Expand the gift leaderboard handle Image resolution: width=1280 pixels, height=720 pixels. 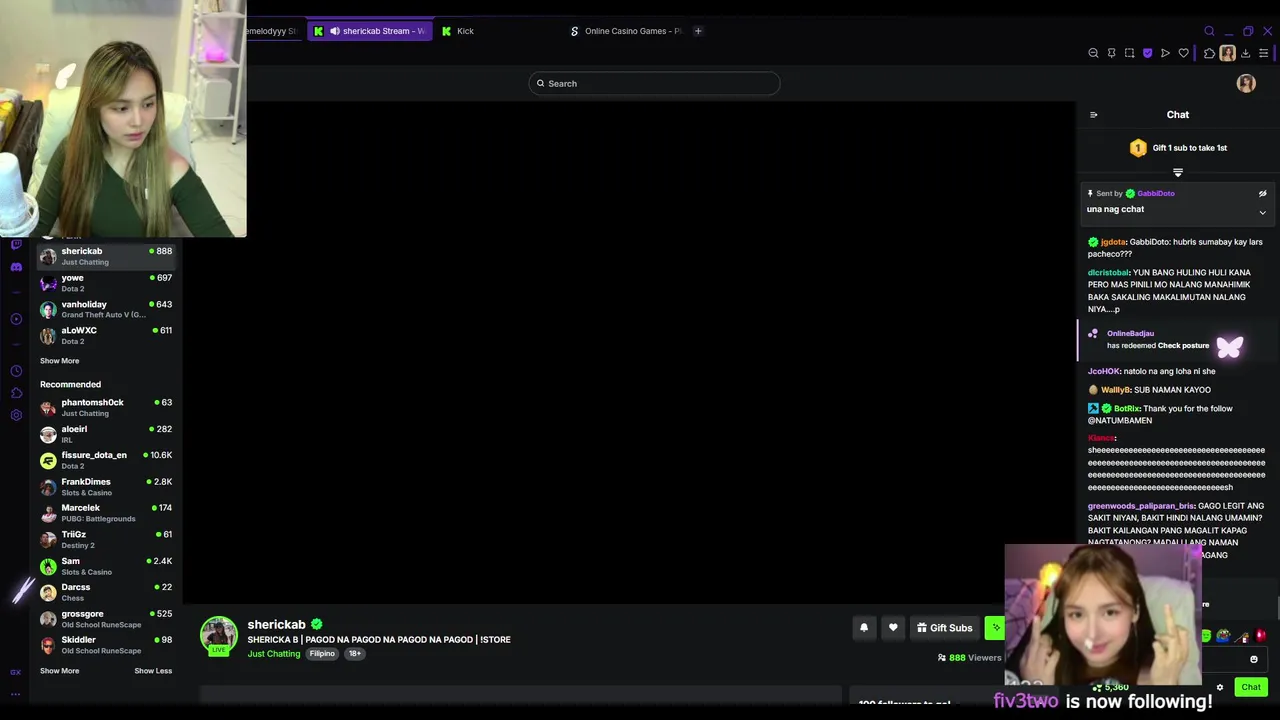1178,172
